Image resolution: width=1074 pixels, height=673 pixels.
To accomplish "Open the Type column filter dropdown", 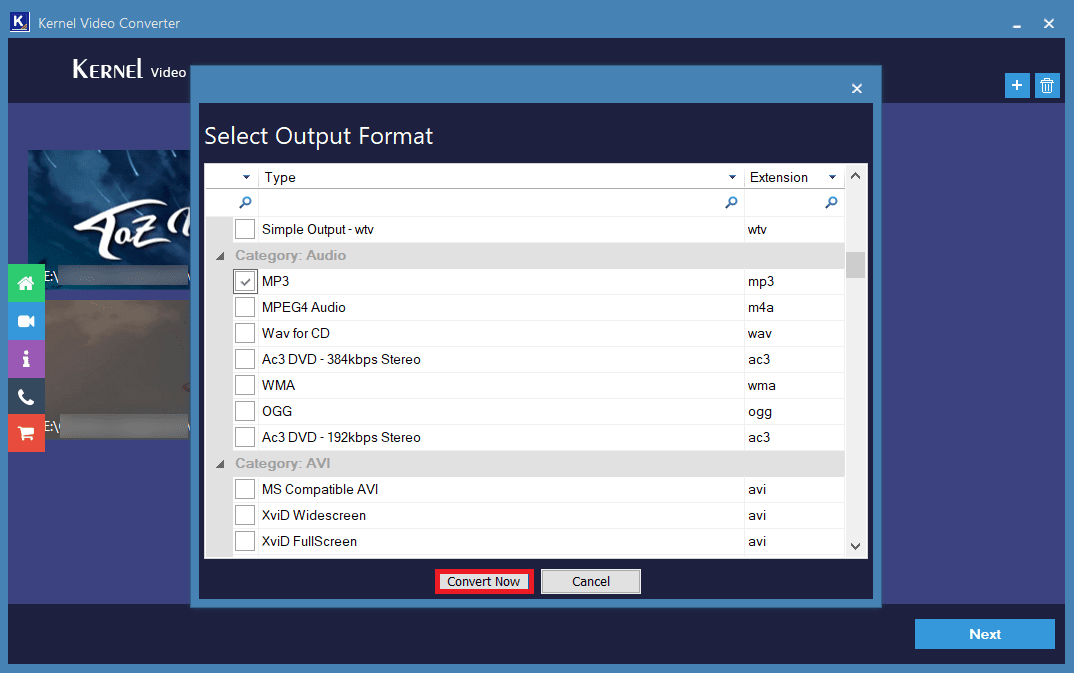I will coord(732,177).
